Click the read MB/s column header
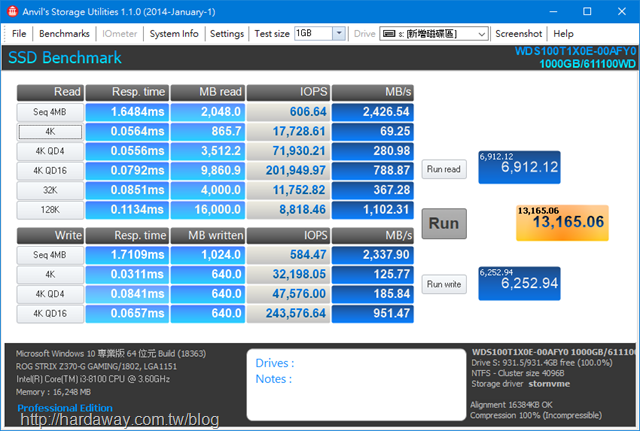 point(372,92)
